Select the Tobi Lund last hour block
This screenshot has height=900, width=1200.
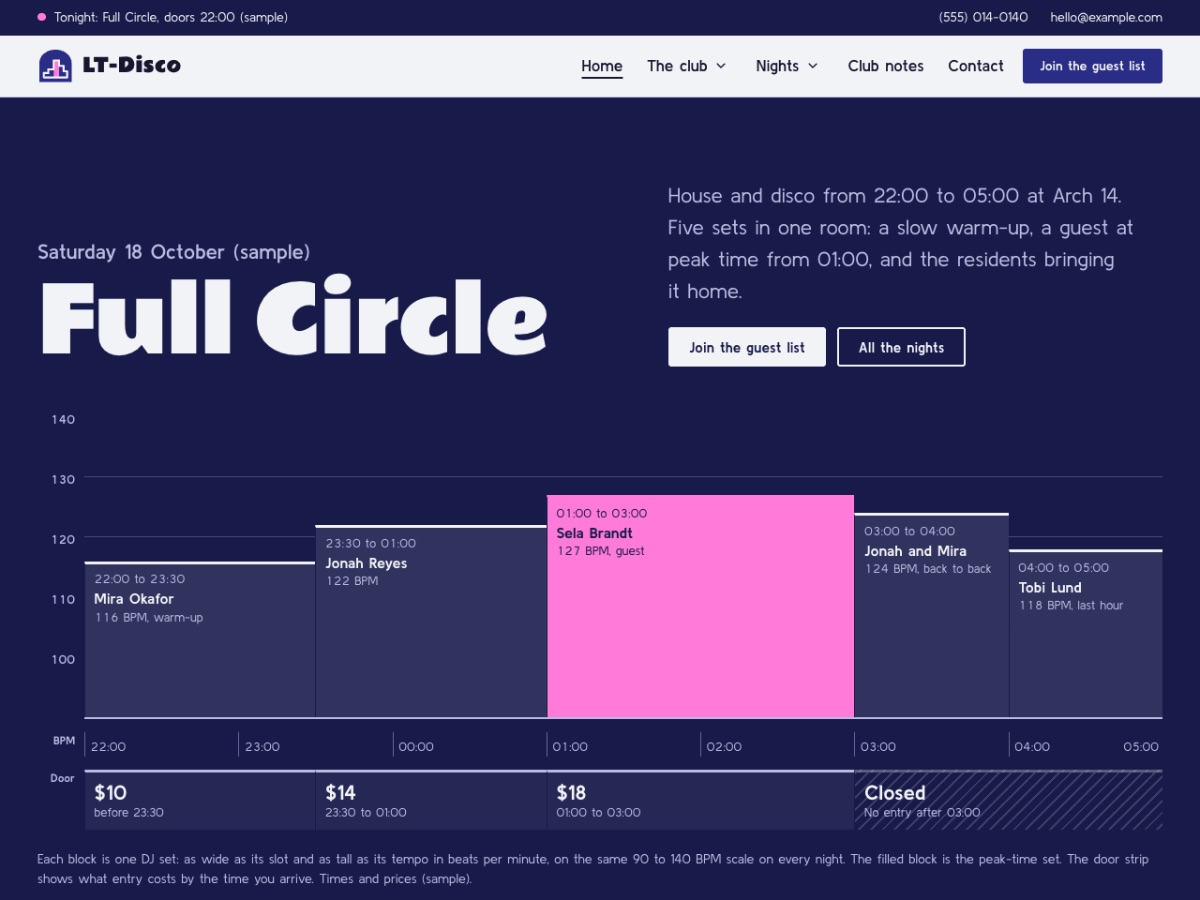click(1085, 634)
